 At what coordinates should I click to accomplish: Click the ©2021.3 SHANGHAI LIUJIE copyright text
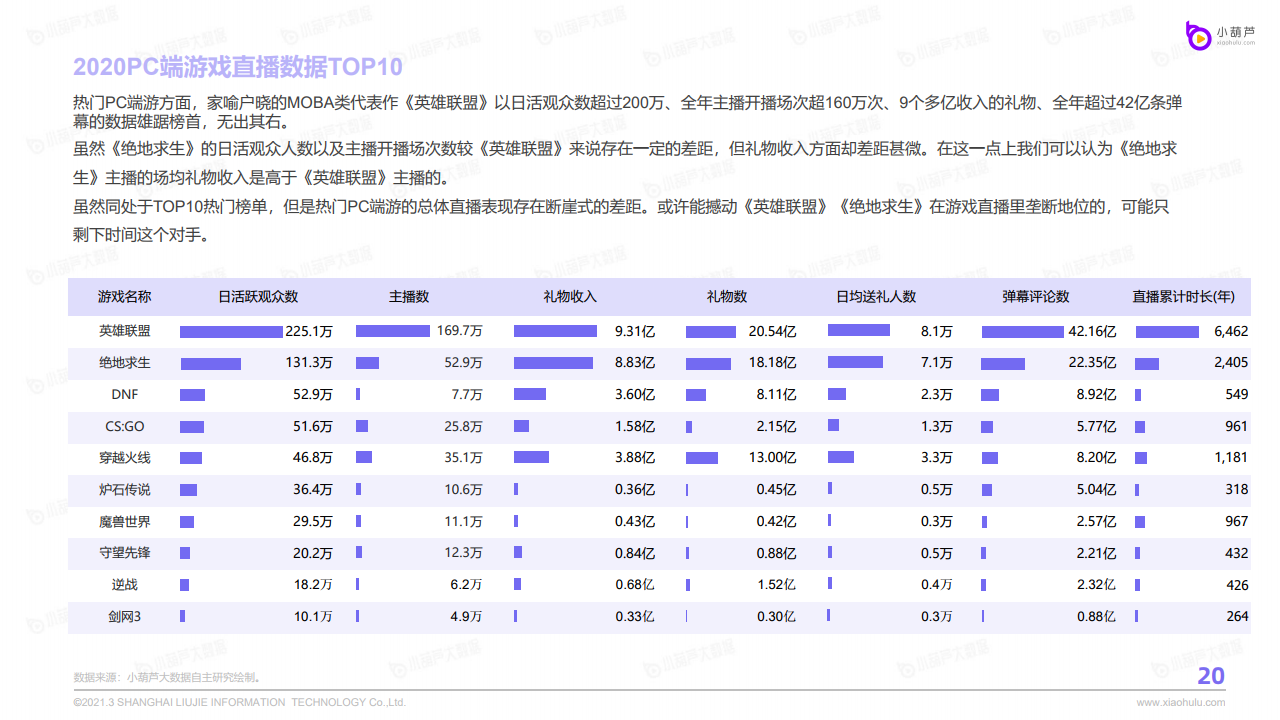click(x=240, y=702)
